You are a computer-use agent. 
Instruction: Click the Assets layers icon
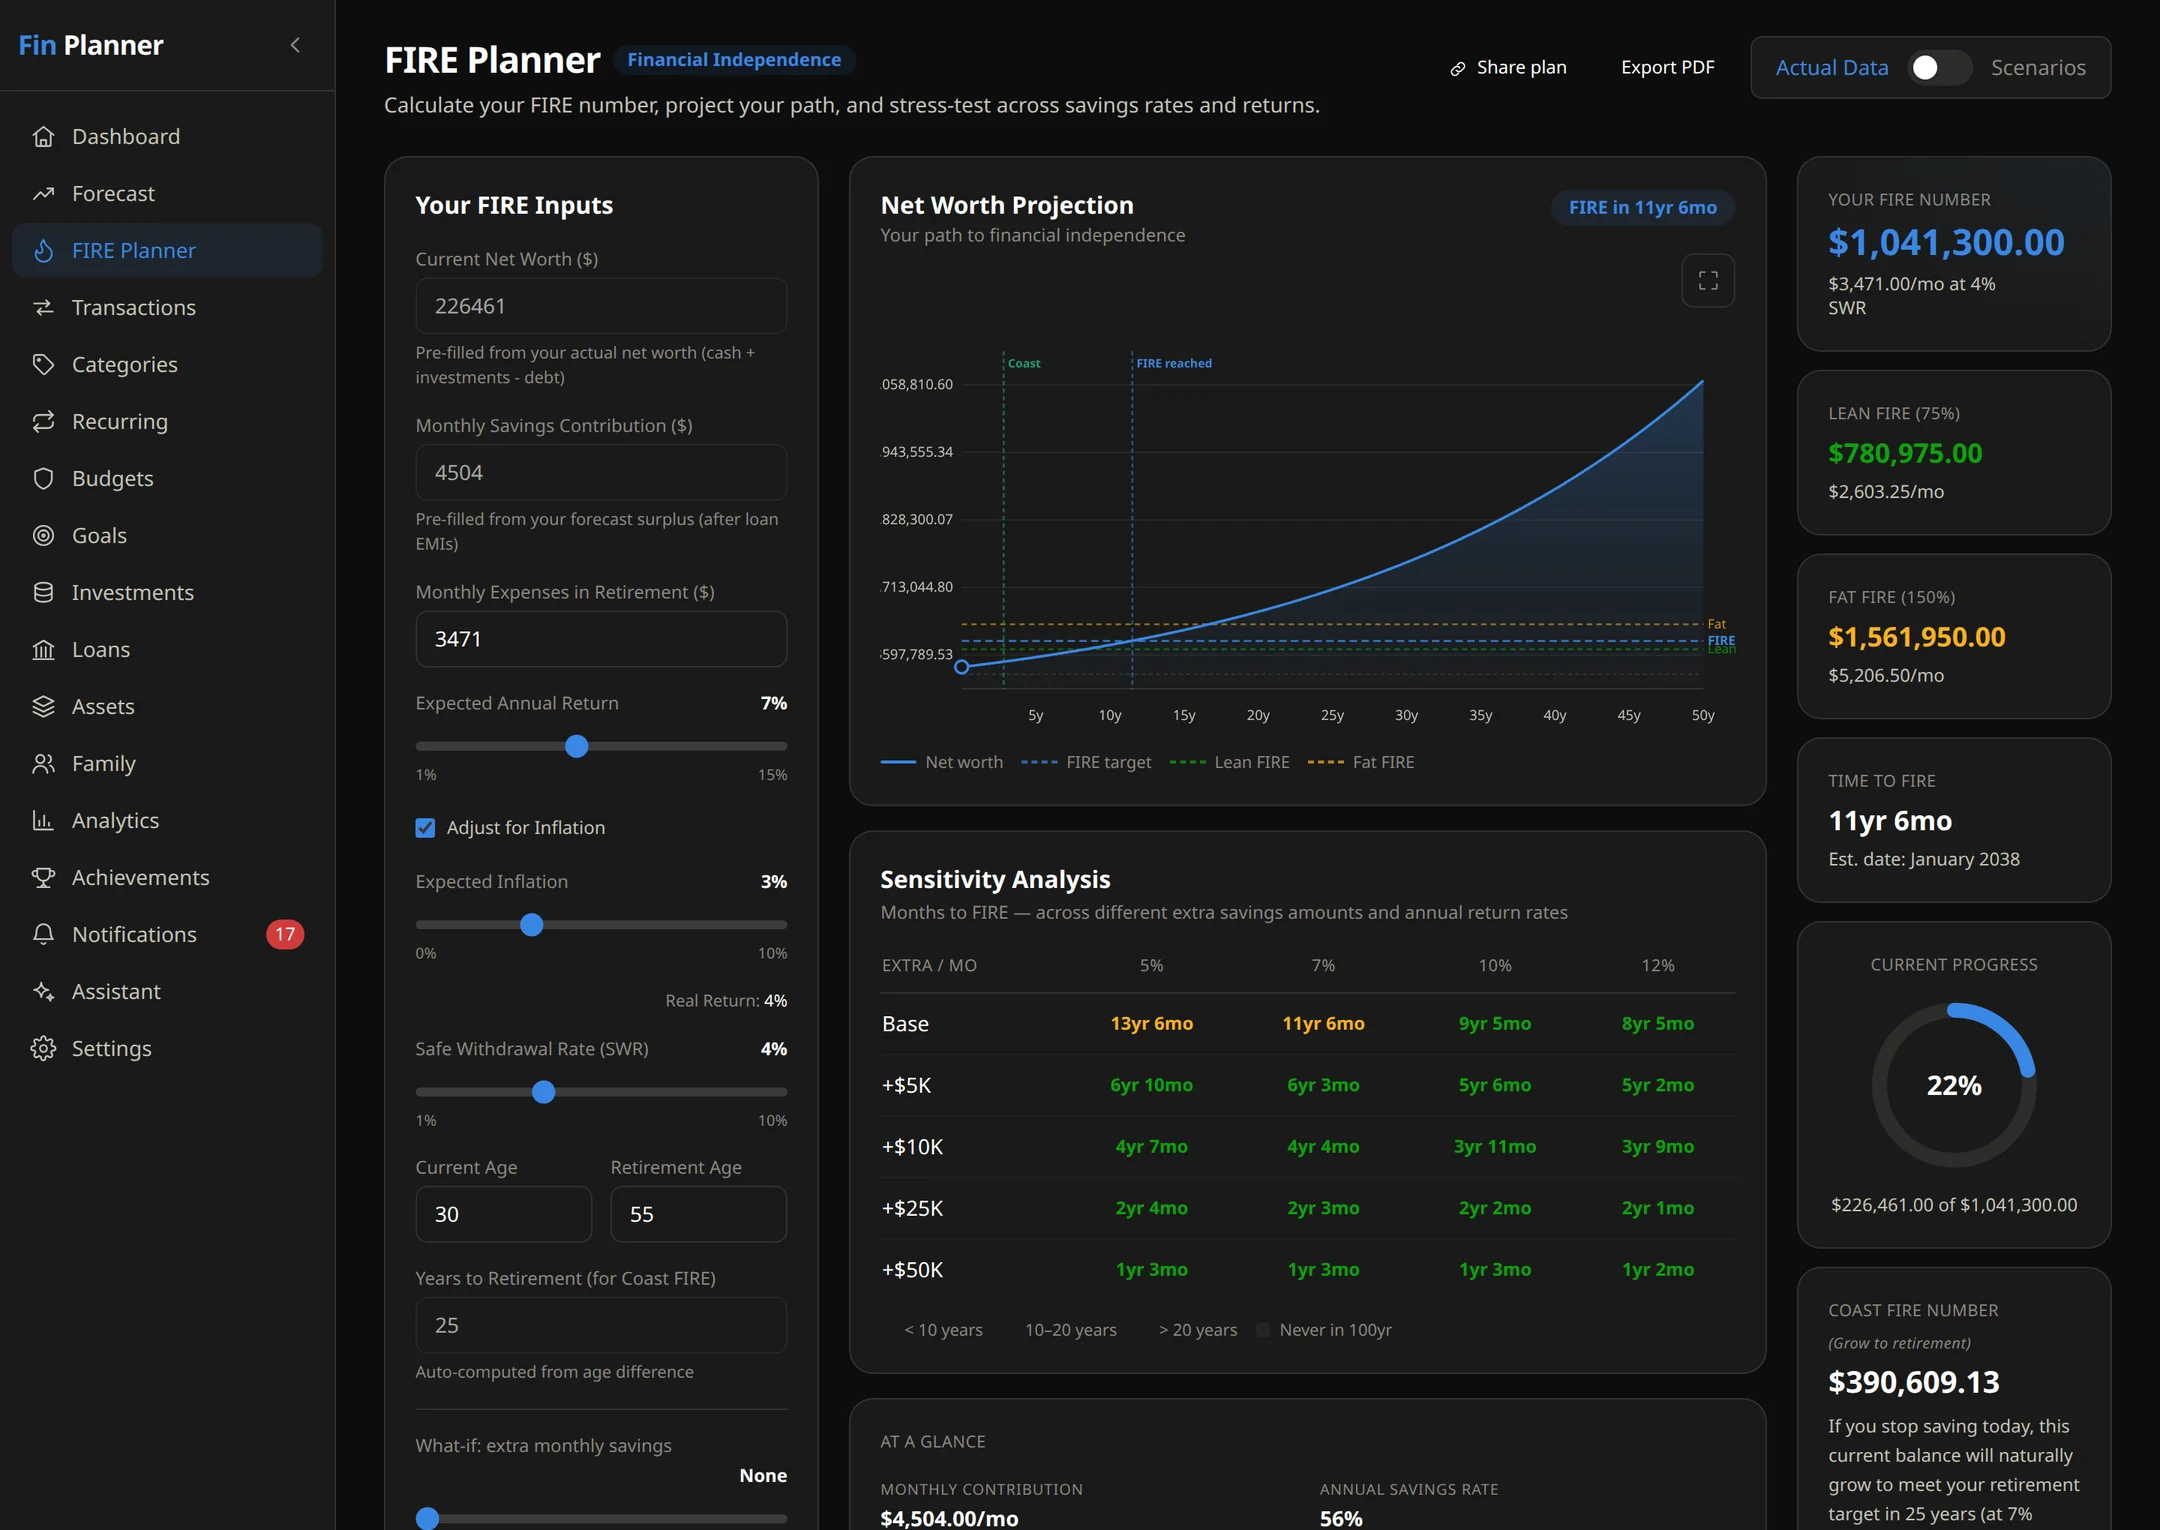pyautogui.click(x=43, y=706)
